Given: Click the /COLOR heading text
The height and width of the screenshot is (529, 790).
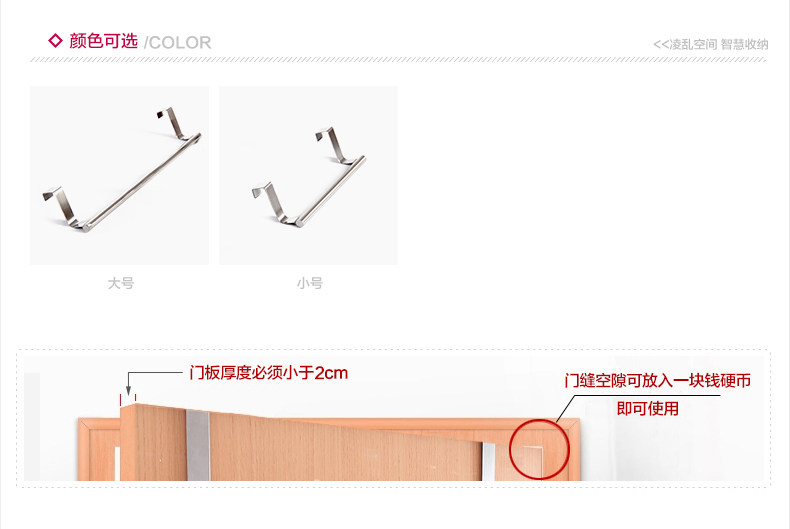Looking at the screenshot, I should (177, 43).
